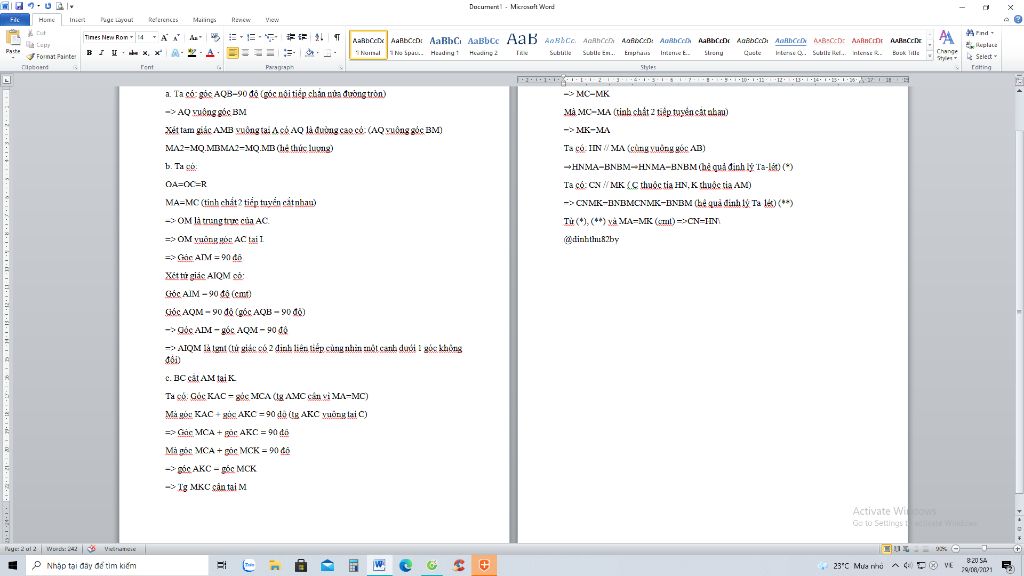The height and width of the screenshot is (576, 1024).
Task: Apply the Heading 2 style
Action: coord(483,44)
